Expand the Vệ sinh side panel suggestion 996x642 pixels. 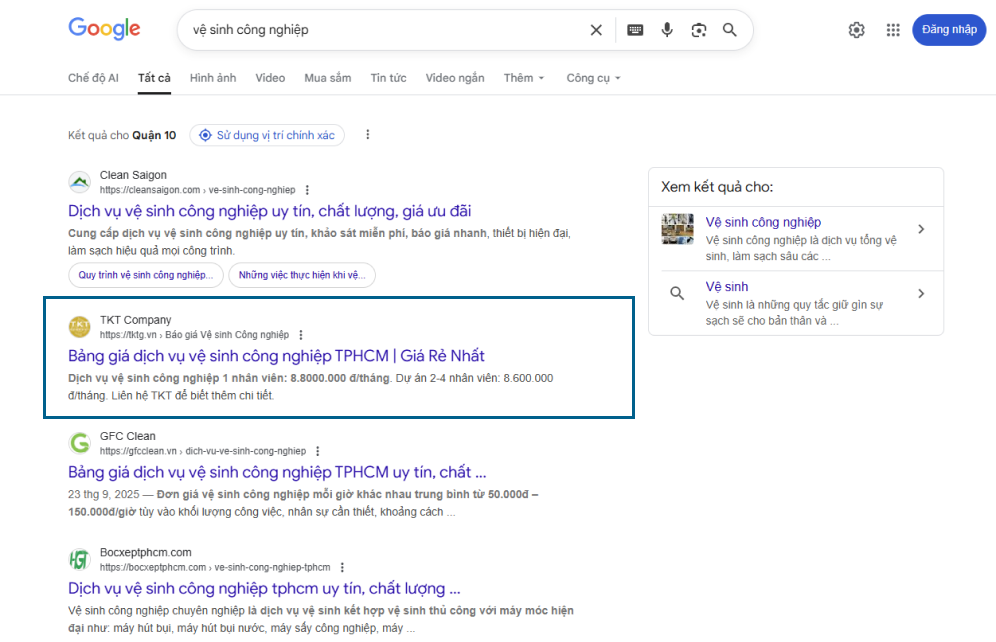pyautogui.click(x=921, y=294)
